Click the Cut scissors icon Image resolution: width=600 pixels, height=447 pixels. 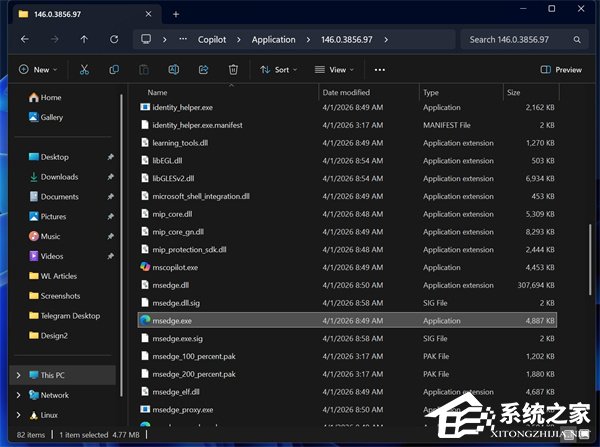point(84,70)
